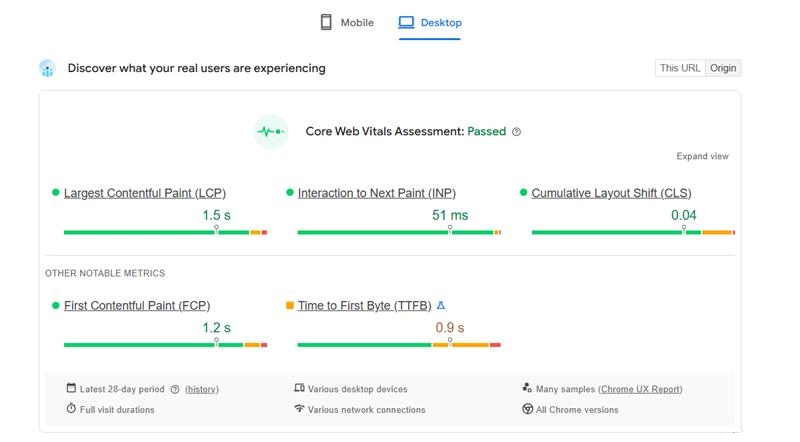
Task: Open Time to First Byte (TTFB) link
Action: [x=364, y=305]
